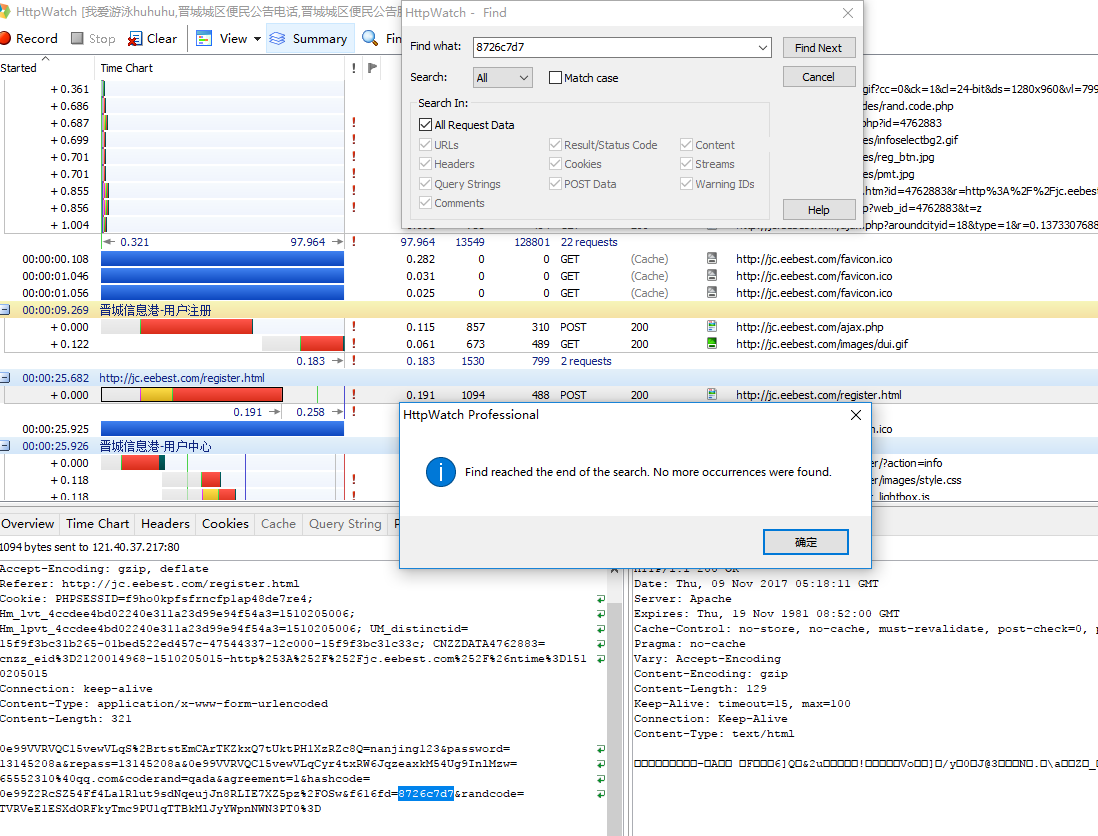Viewport: 1098px width, 836px height.
Task: Click the content type icon for dui.gif
Action: tap(712, 344)
